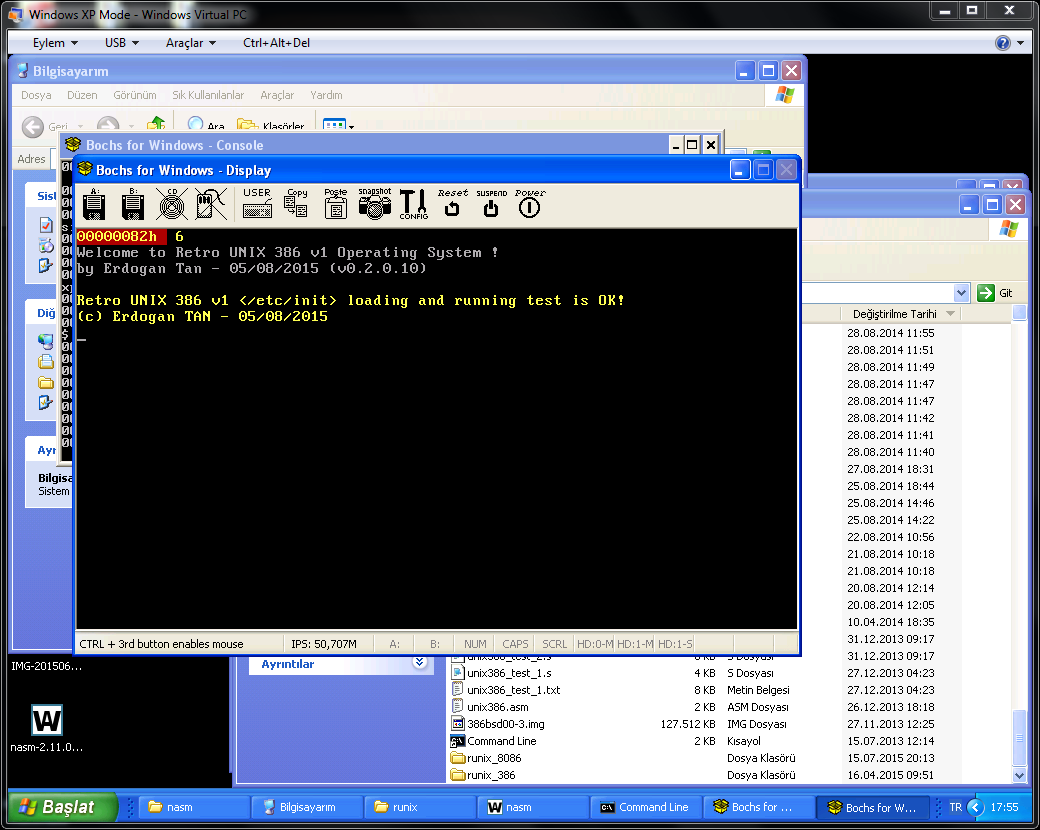Collapse the Ayrıntılar panel chevron
Screen dimensions: 1040x830
(x=419, y=662)
